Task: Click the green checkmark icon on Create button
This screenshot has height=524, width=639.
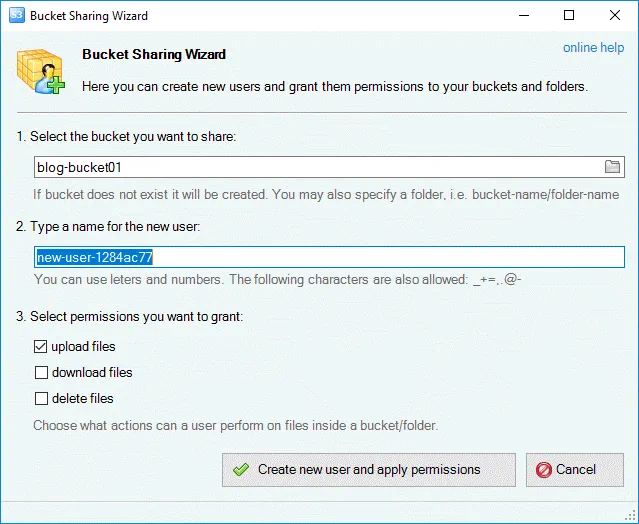Action: point(241,469)
